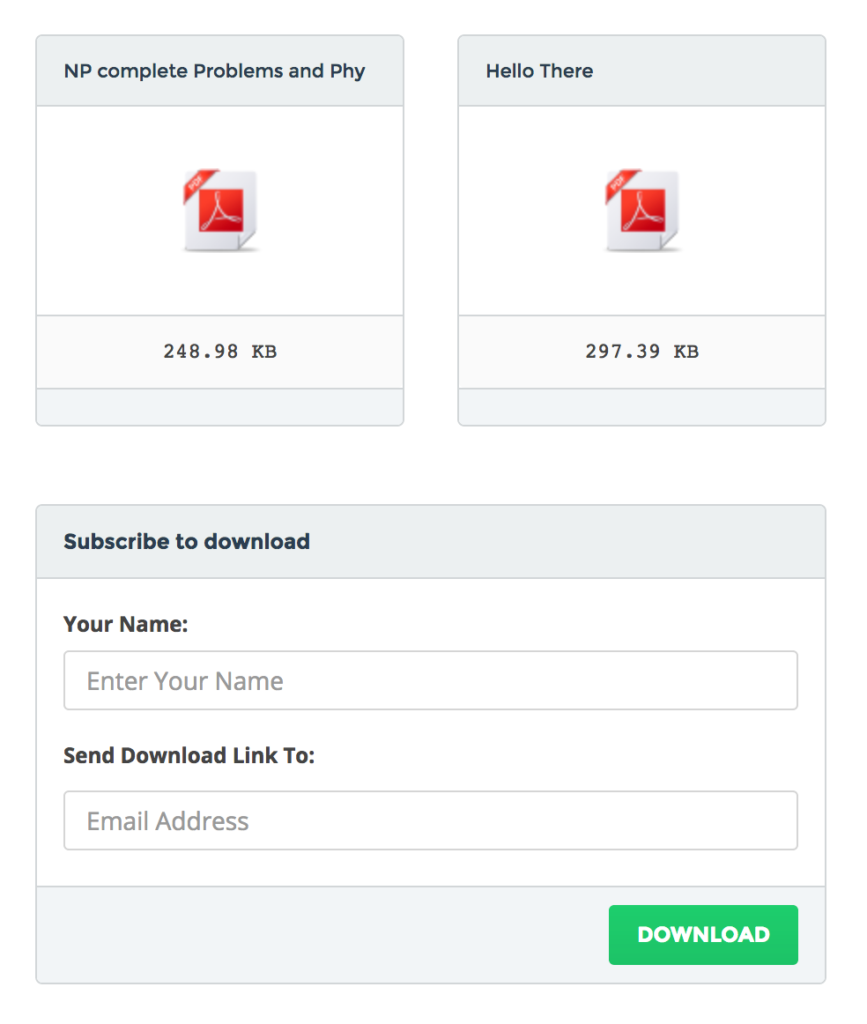Select the red PDF file thumbnail on the left
This screenshot has width=867, height=1024.
click(219, 210)
